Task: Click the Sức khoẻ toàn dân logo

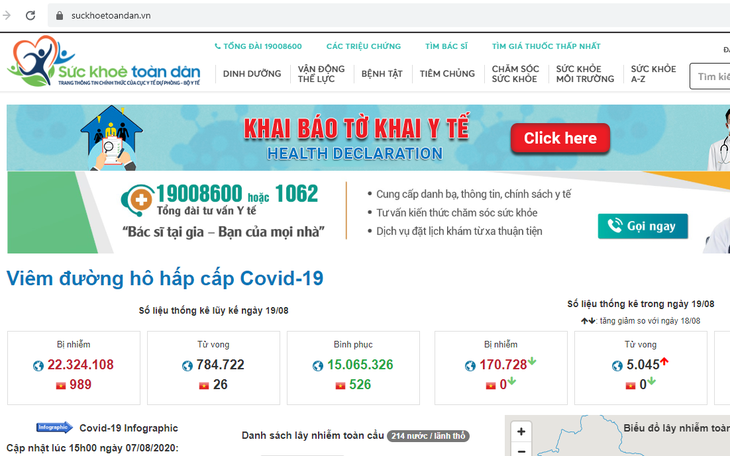Action: [x=103, y=61]
